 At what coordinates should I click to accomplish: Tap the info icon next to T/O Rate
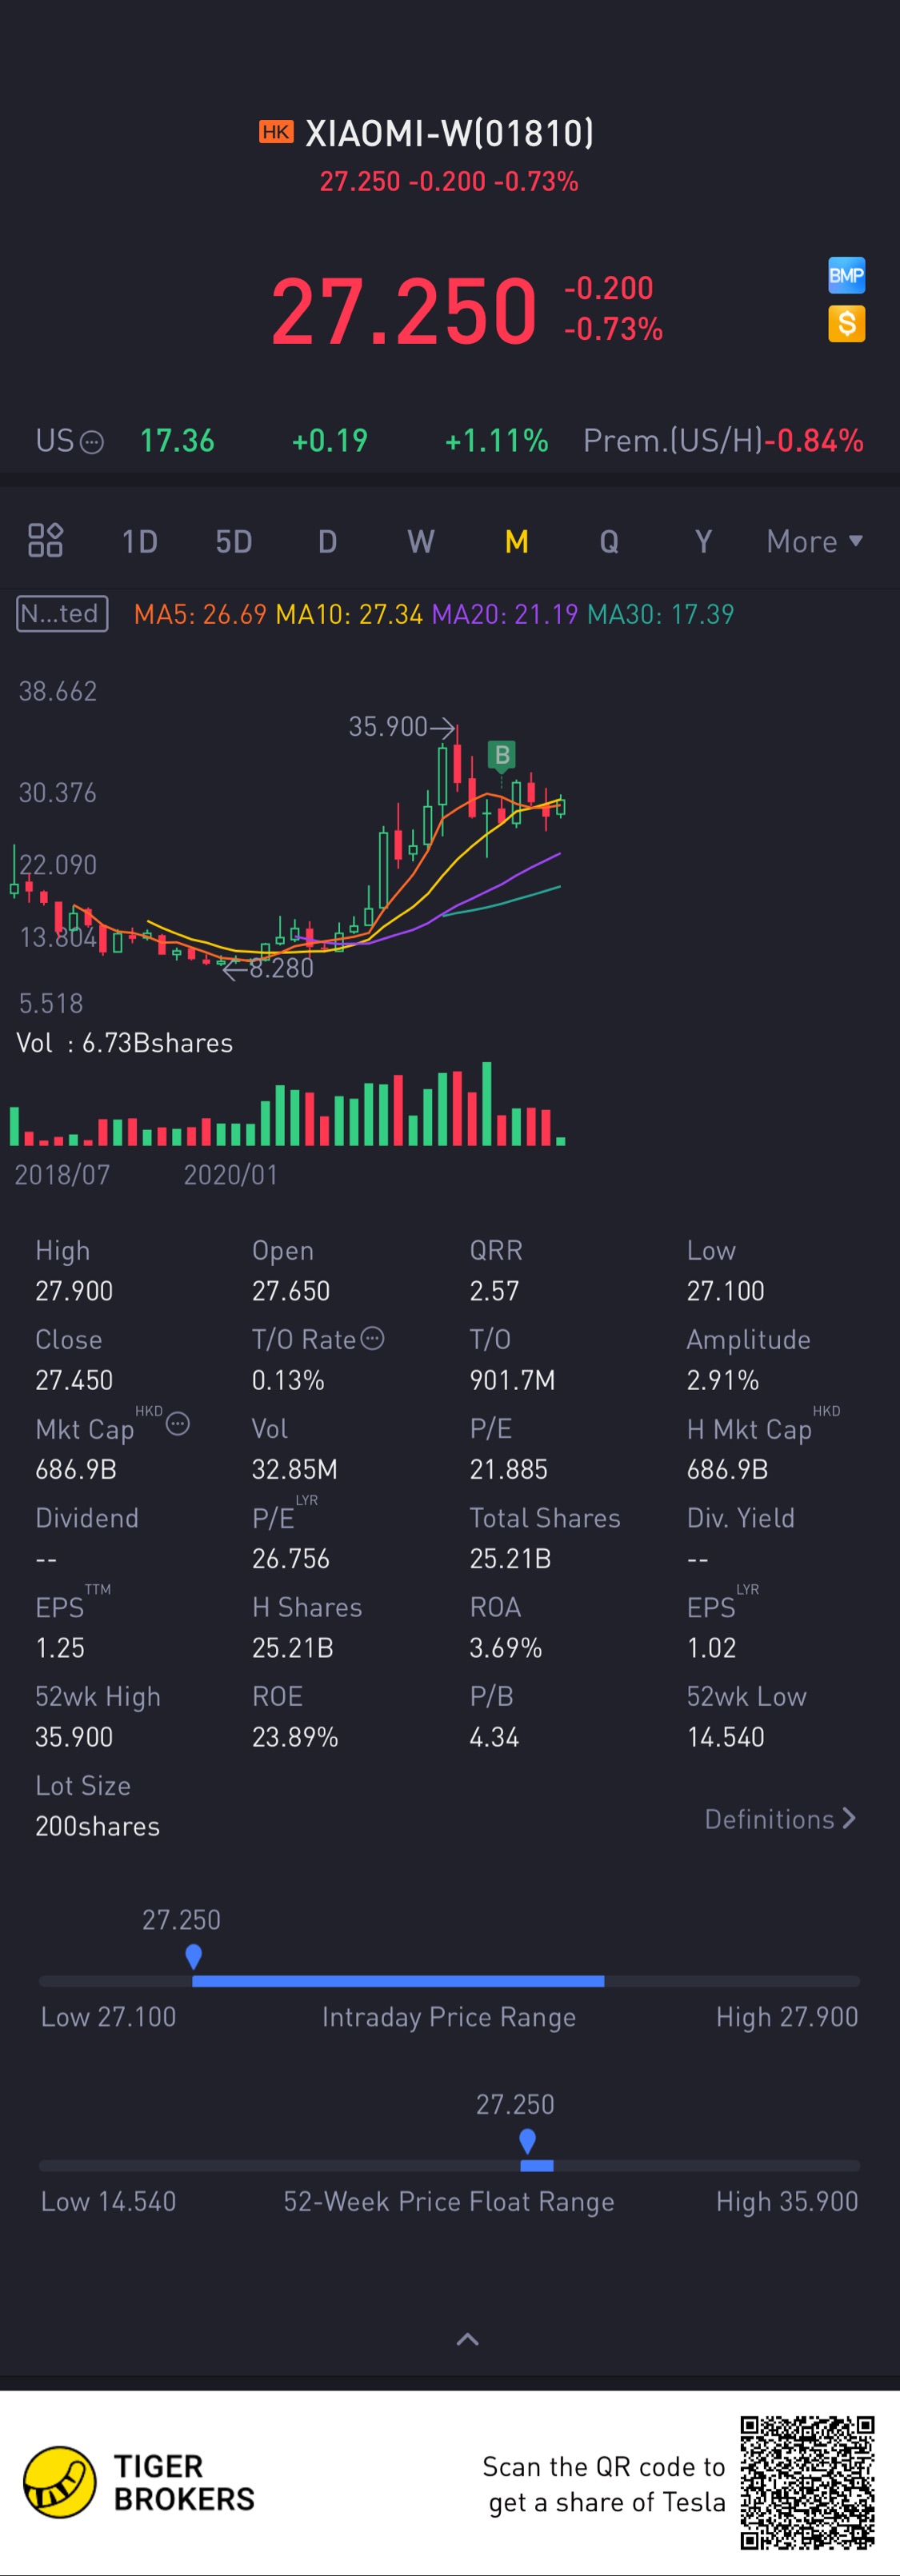coord(372,1338)
